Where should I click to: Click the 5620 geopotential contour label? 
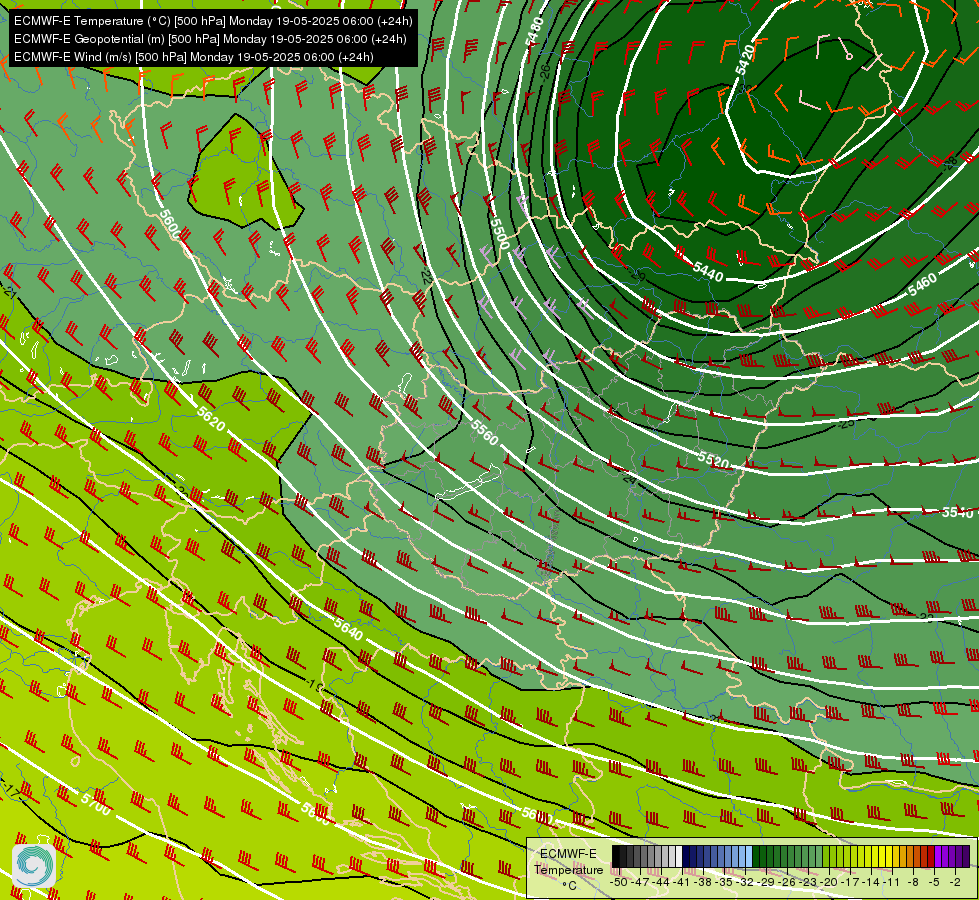210,418
